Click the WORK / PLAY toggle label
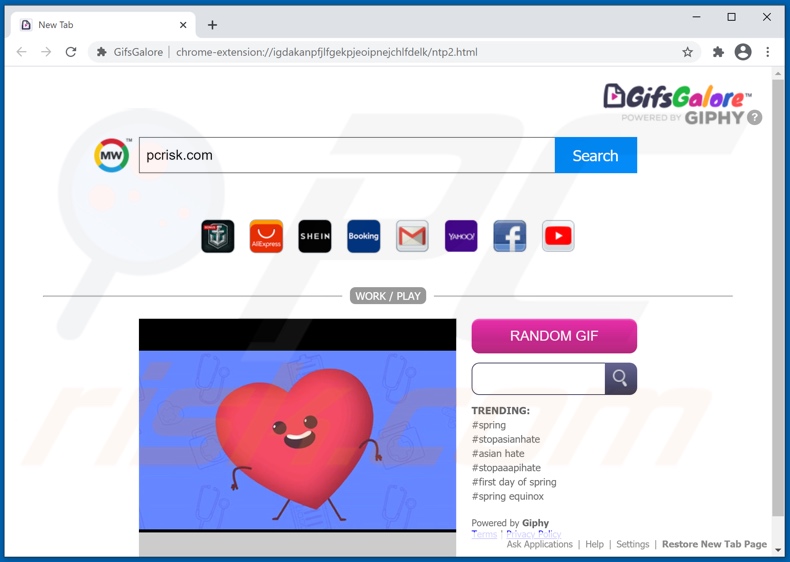This screenshot has width=790, height=562. click(387, 296)
